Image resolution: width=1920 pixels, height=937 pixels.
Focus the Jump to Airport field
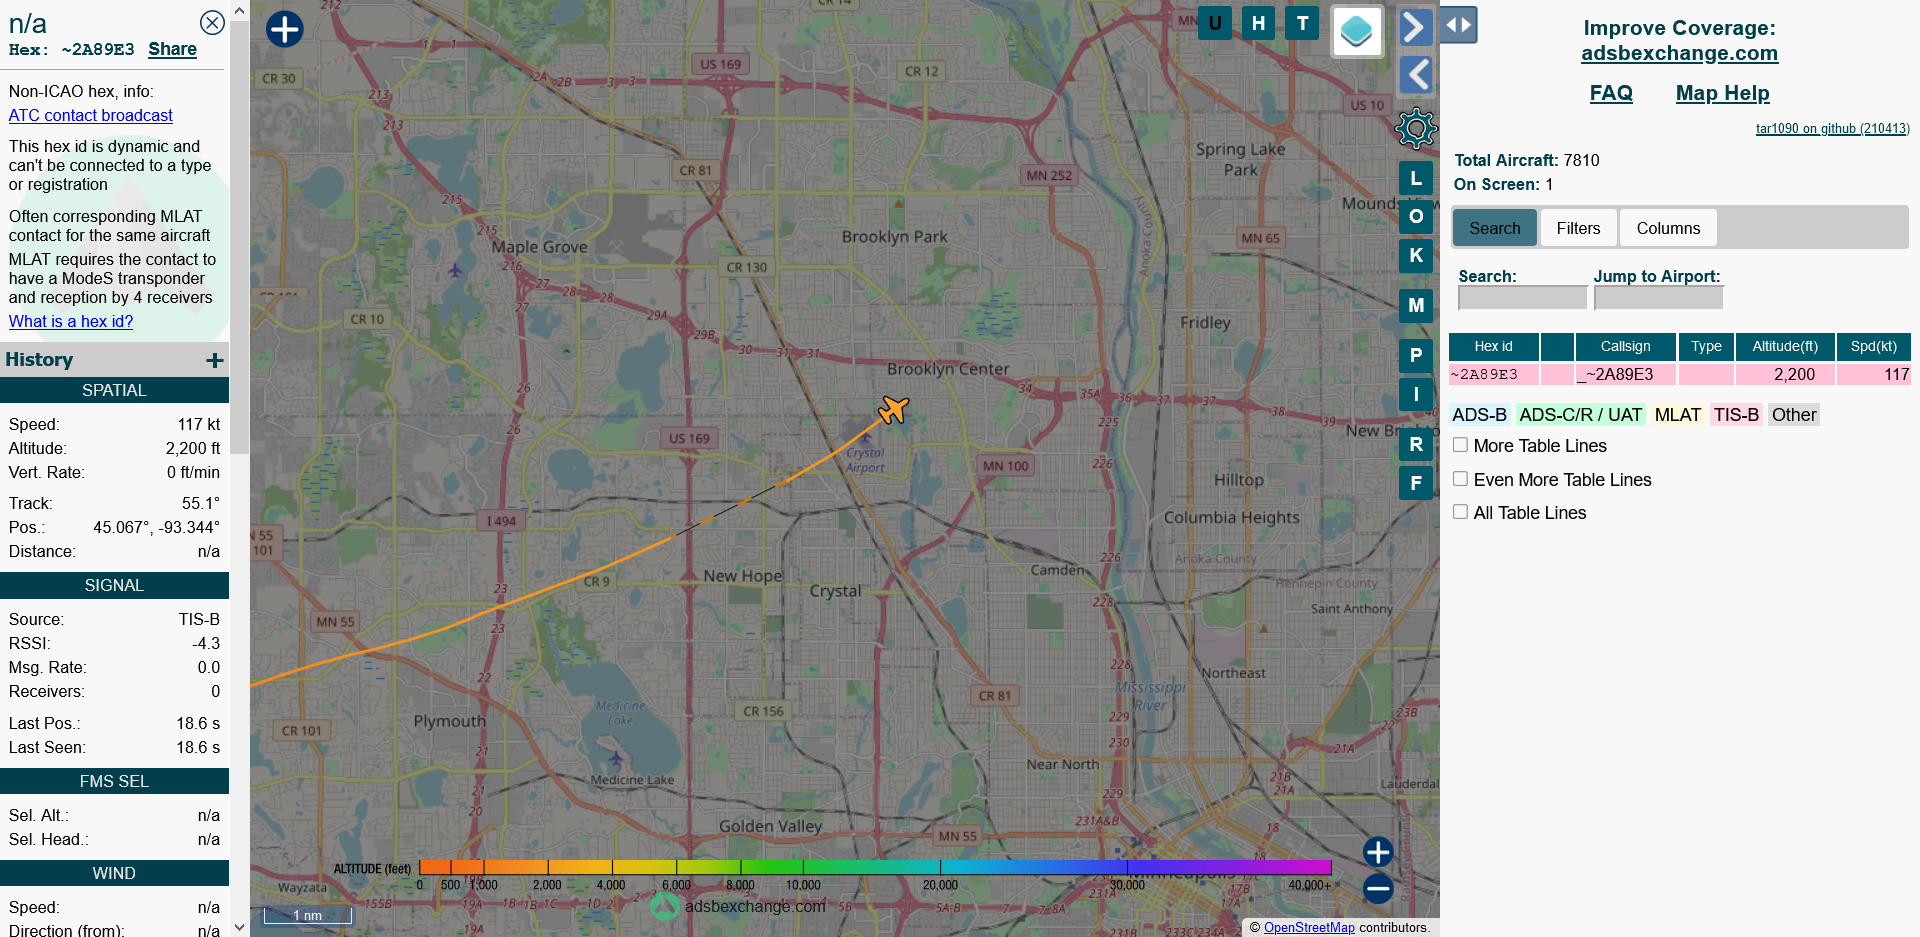1658,298
